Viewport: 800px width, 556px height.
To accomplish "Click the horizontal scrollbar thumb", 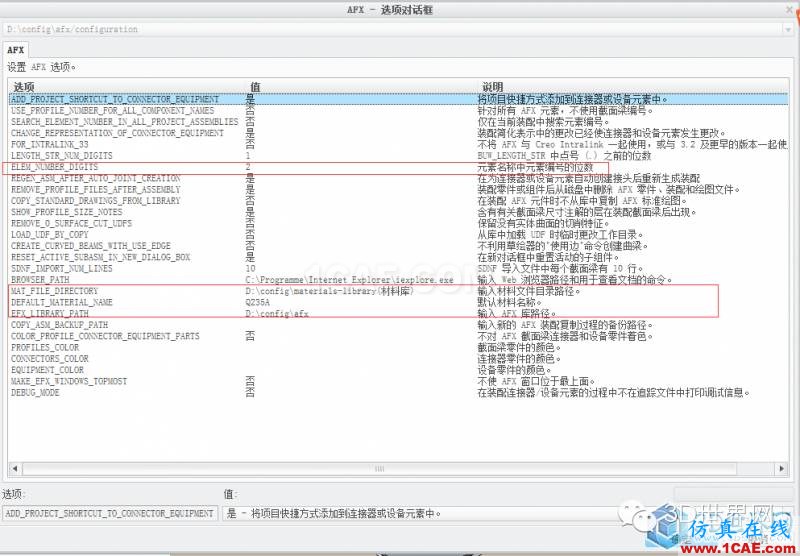I will point(379,468).
